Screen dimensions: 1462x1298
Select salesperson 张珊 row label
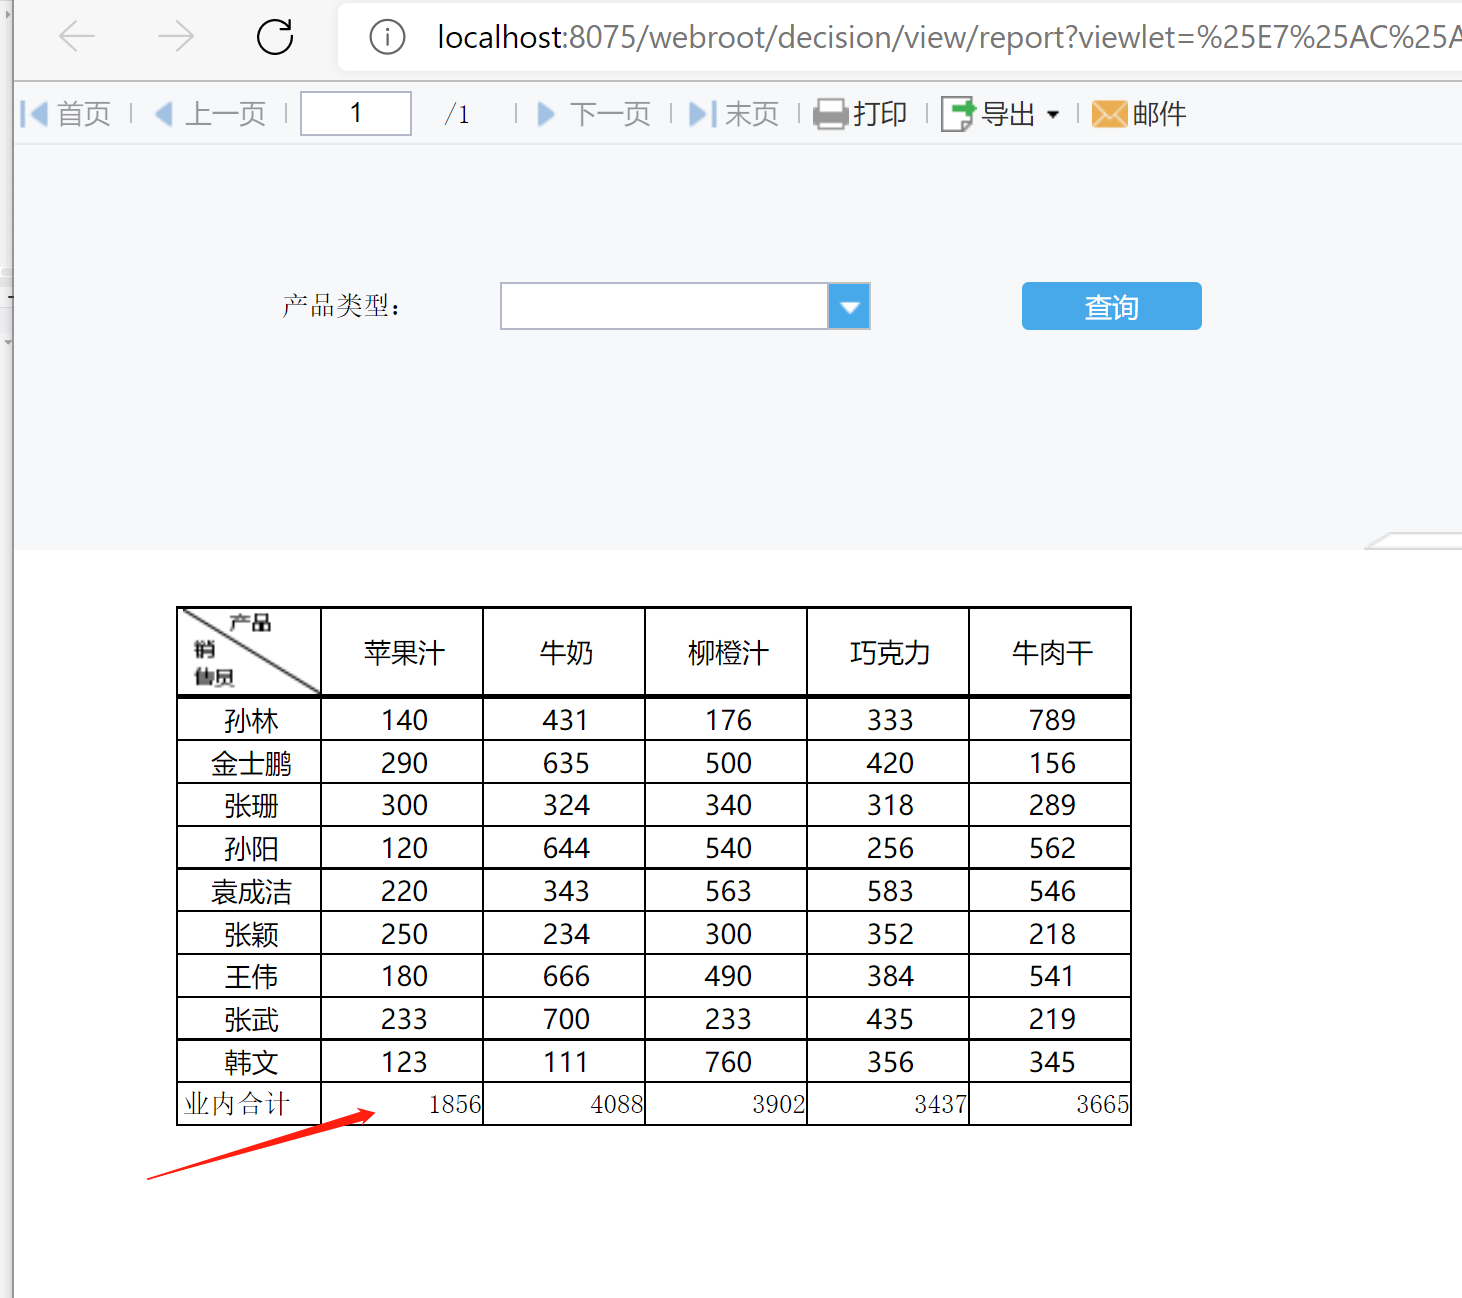click(250, 805)
